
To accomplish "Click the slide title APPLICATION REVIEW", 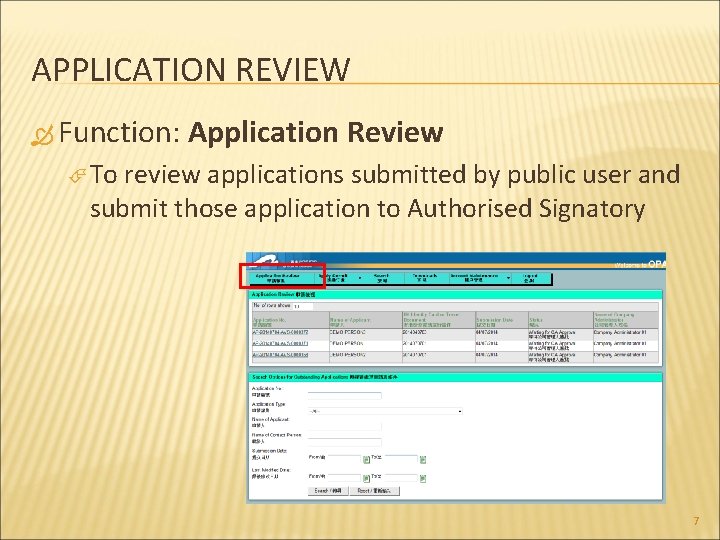I will pyautogui.click(x=191, y=70).
